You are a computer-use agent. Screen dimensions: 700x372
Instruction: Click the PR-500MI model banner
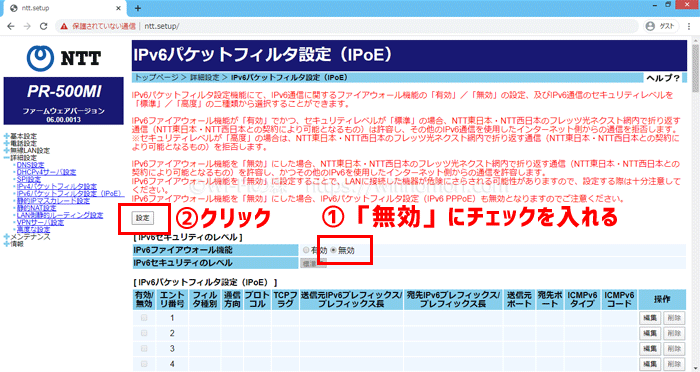point(64,101)
